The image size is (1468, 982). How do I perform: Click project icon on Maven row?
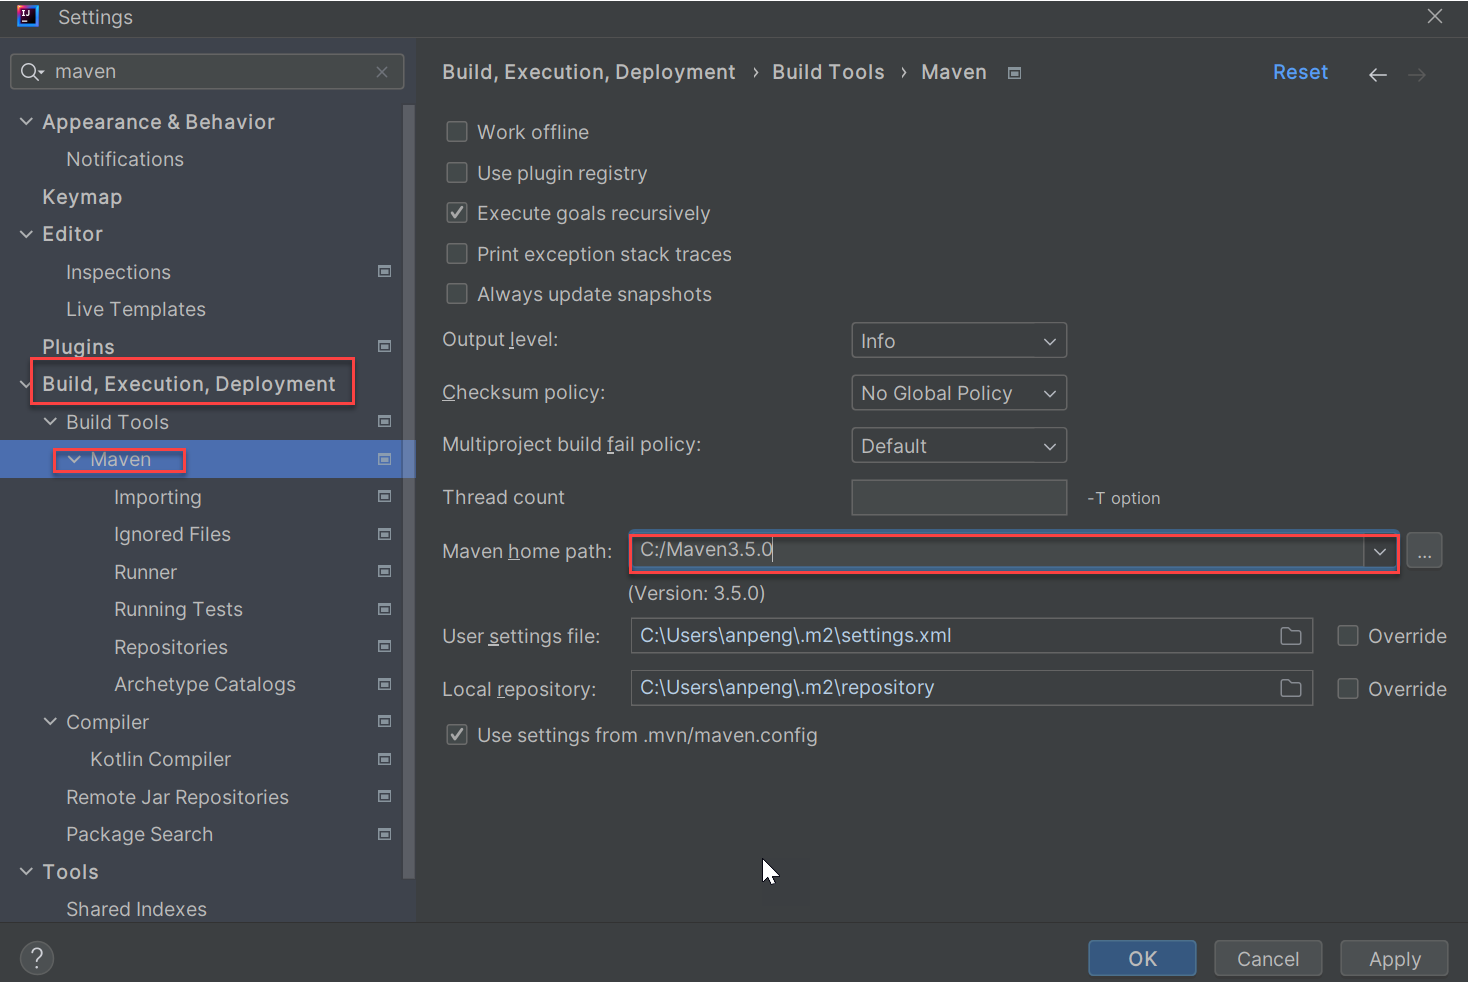pos(384,459)
